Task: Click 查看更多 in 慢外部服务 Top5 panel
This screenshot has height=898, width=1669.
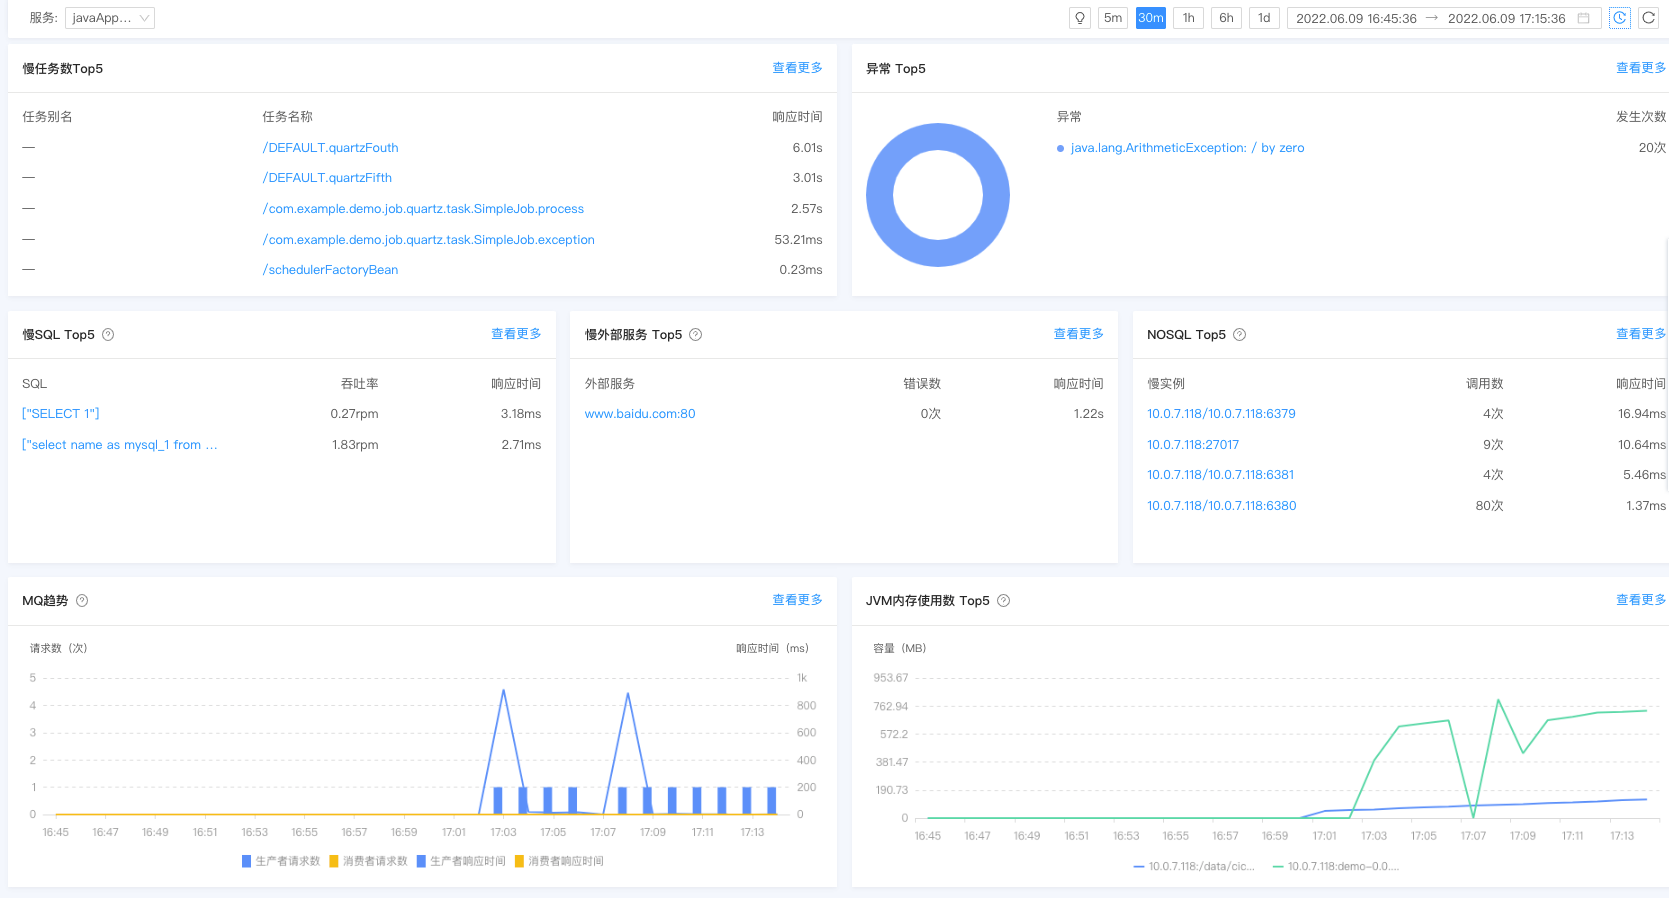Action: pyautogui.click(x=1078, y=334)
